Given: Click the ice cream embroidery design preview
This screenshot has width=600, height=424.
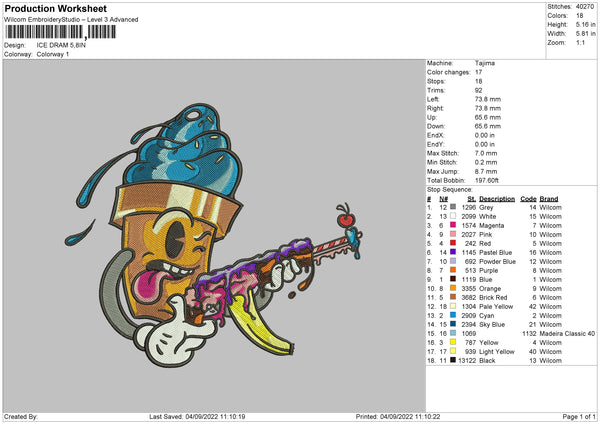Looking at the screenshot, I should click(x=213, y=234).
